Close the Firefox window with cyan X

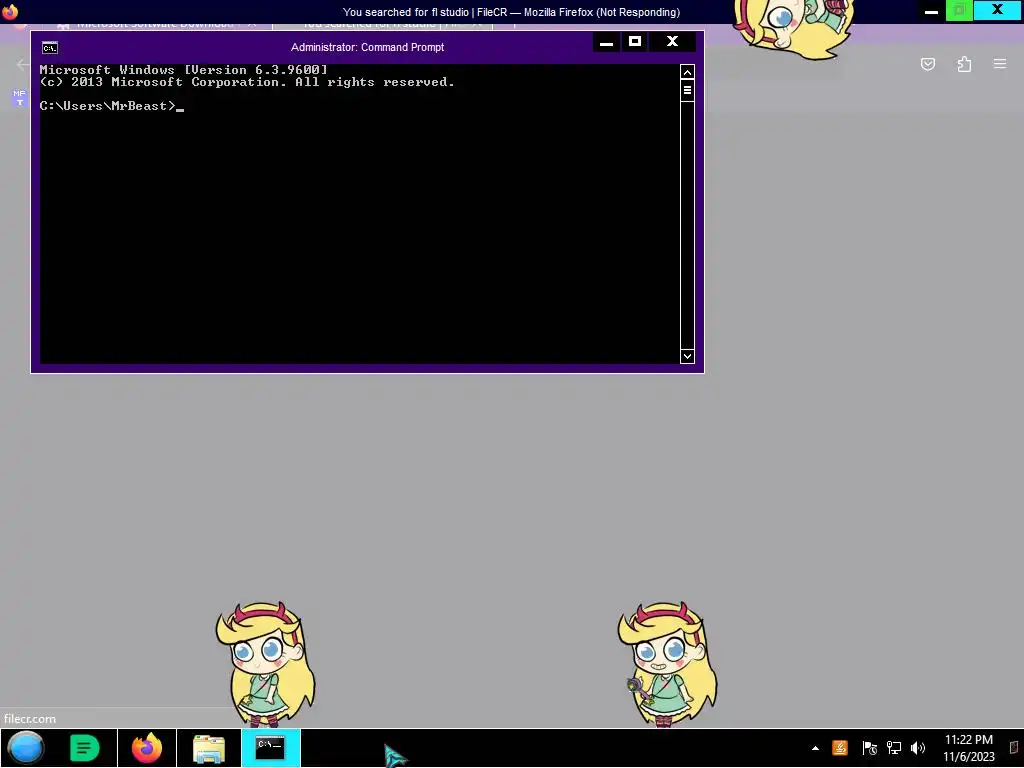tap(997, 10)
